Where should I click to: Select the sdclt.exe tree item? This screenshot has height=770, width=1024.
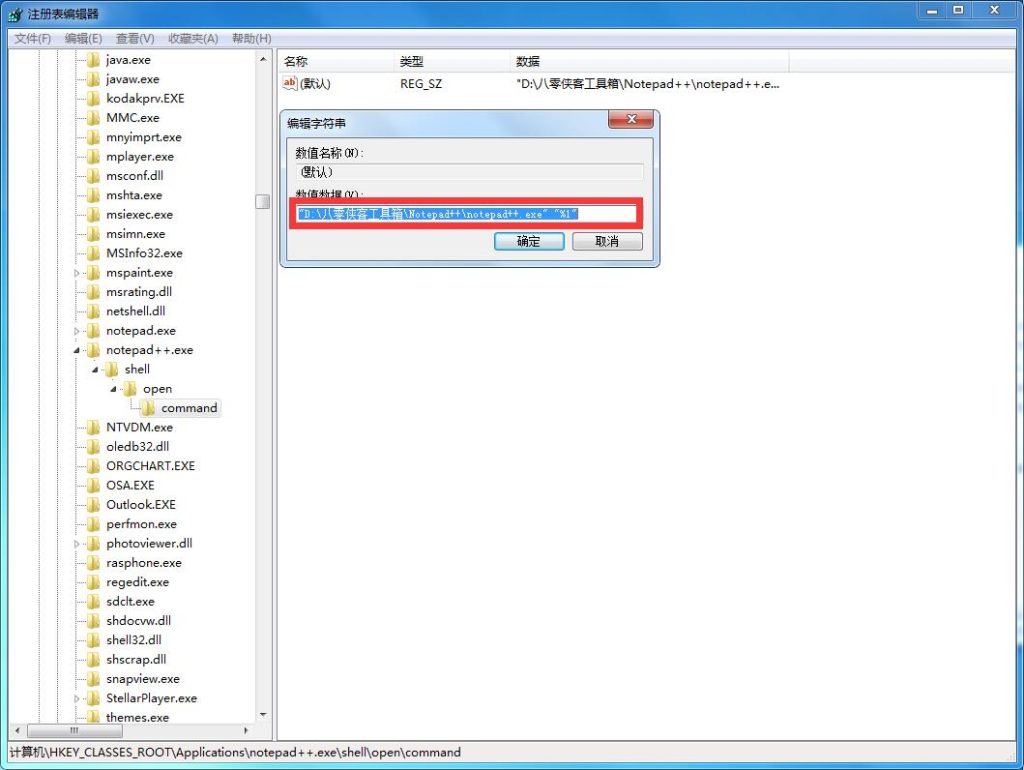point(131,602)
